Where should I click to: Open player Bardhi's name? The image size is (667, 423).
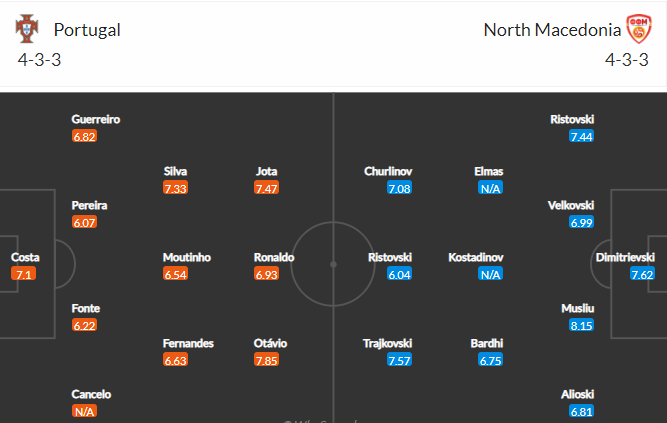[487, 343]
